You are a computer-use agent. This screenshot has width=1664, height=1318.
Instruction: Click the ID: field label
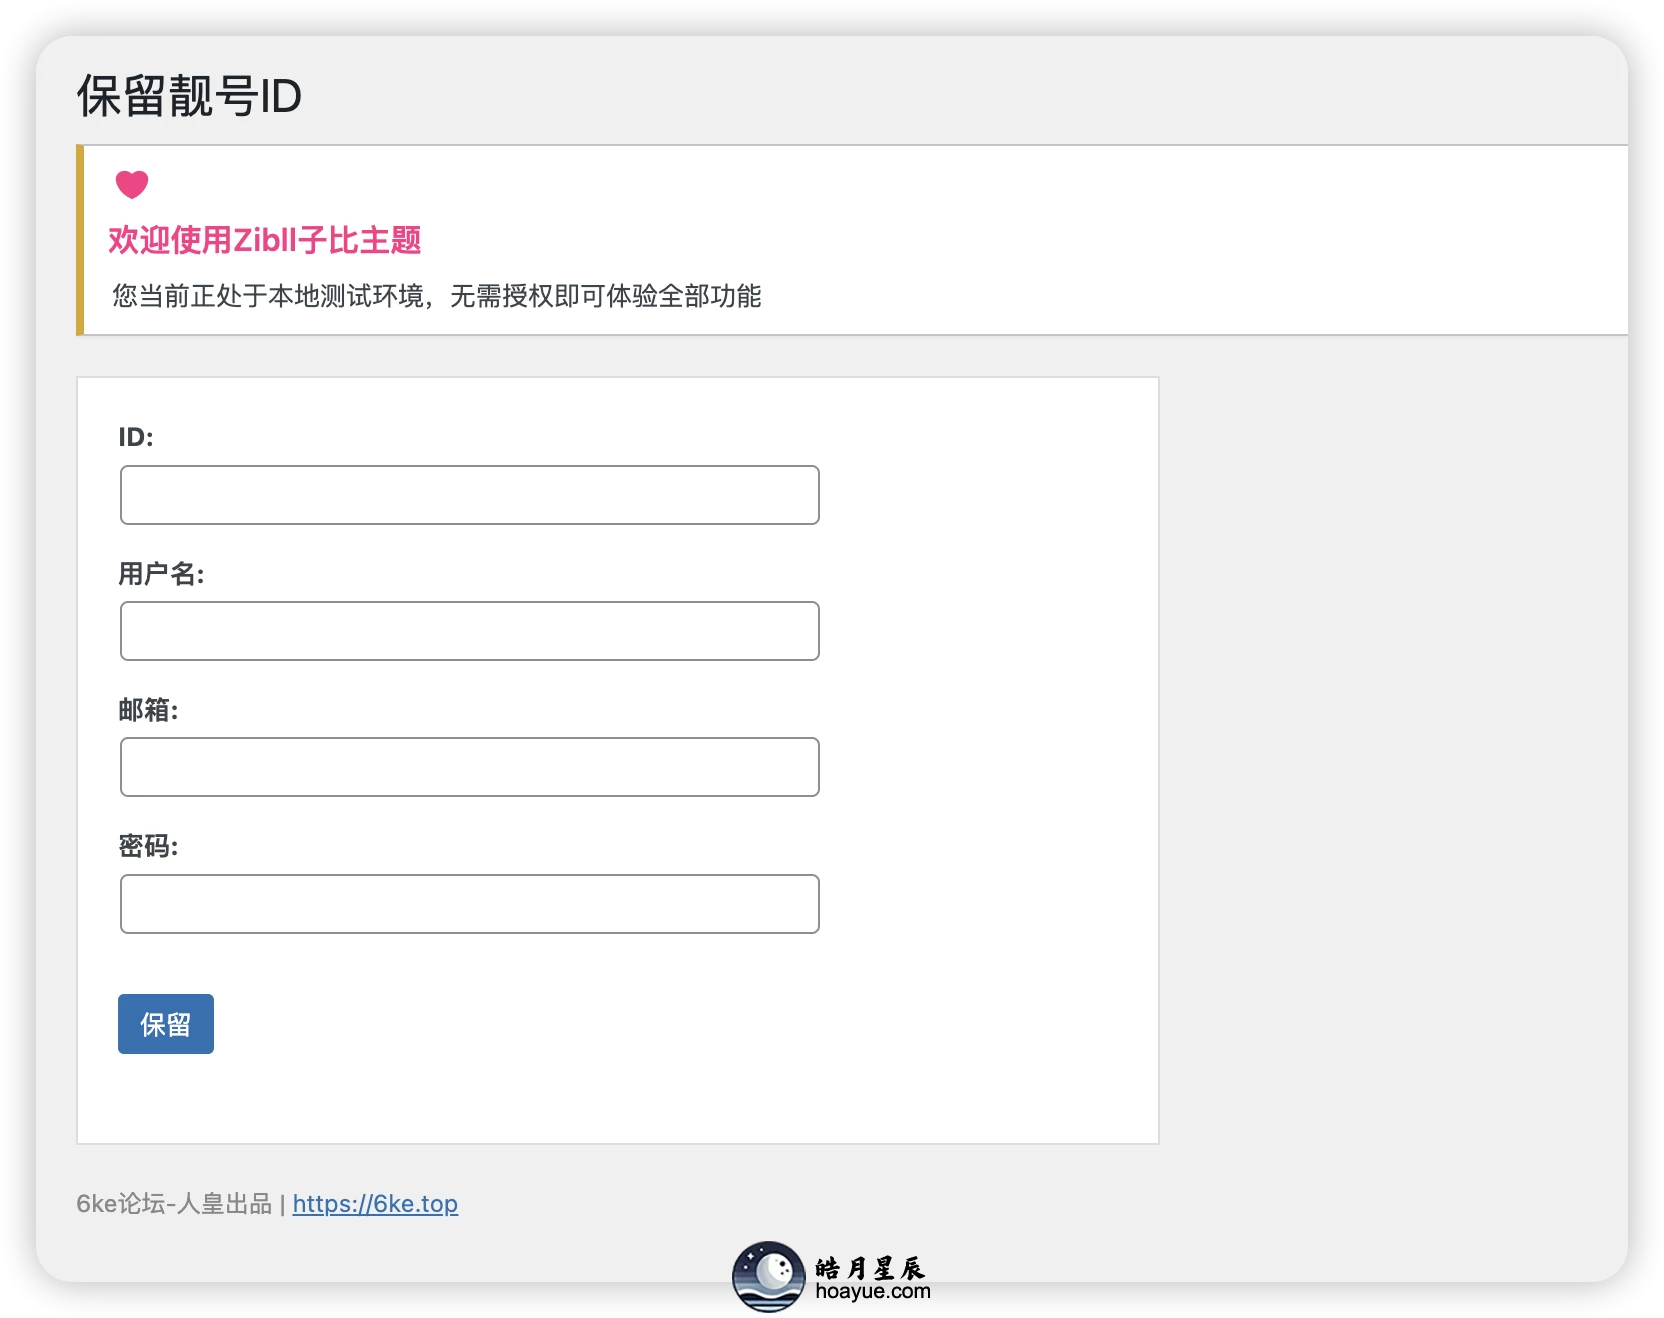pyautogui.click(x=136, y=437)
